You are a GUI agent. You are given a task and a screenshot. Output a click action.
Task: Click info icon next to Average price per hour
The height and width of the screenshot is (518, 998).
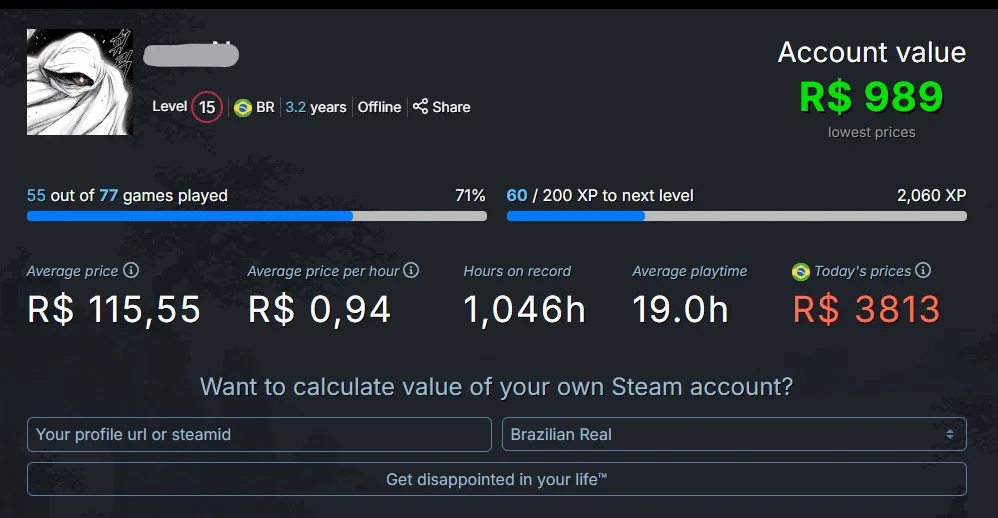click(411, 270)
